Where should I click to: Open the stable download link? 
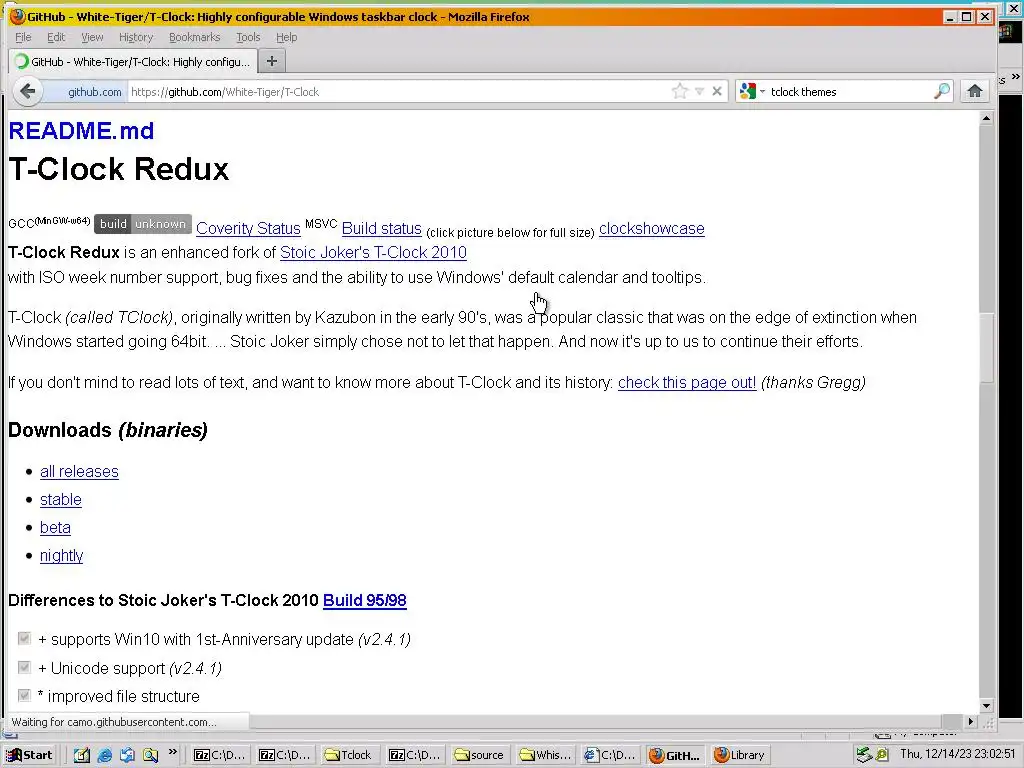(61, 500)
